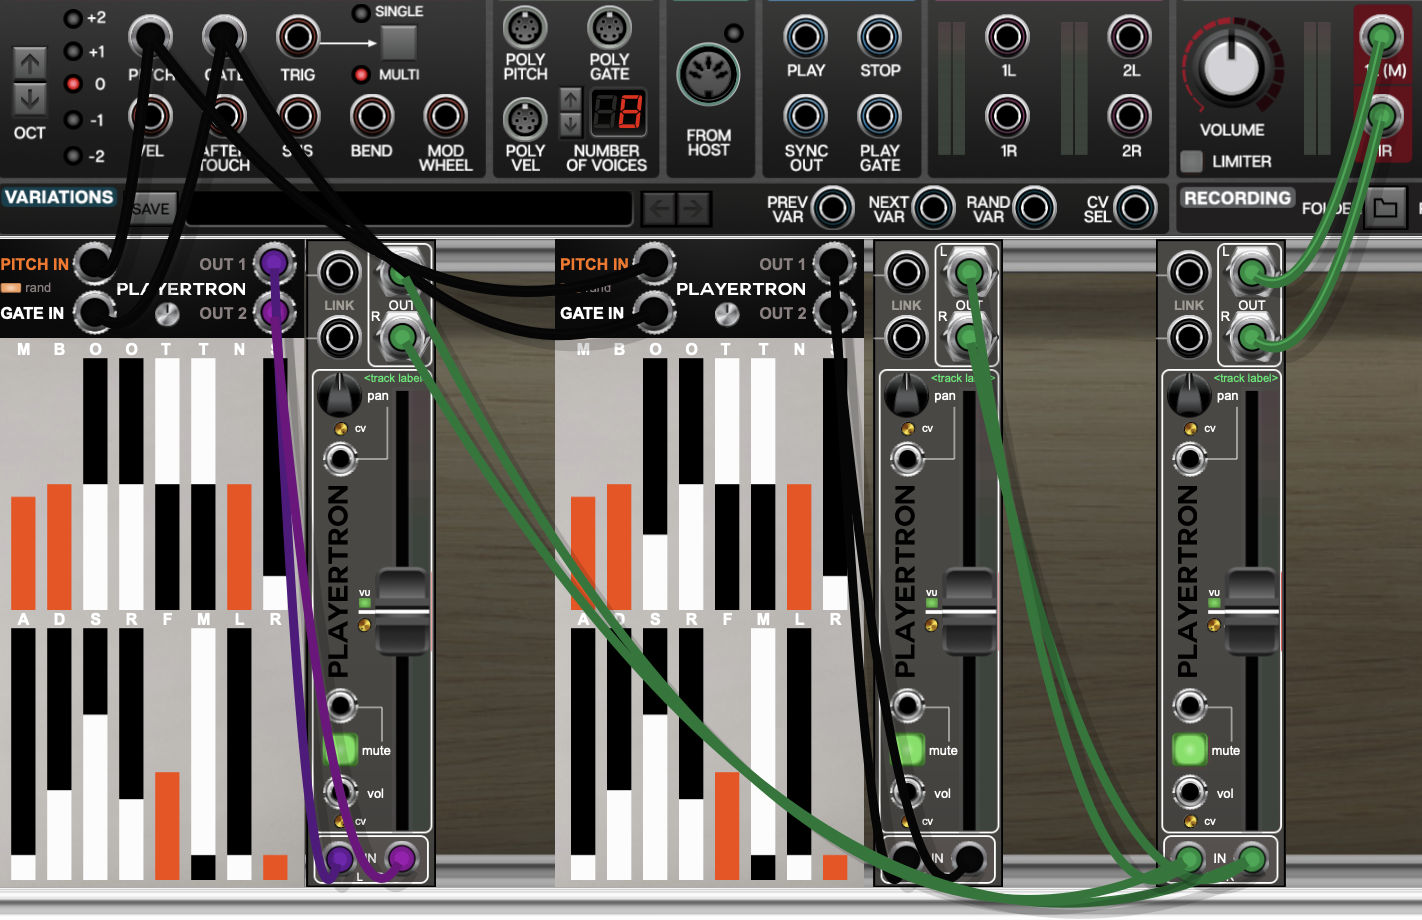The height and width of the screenshot is (920, 1422).
Task: Click the first mixer strip lower LINK jack
Action: click(339, 337)
